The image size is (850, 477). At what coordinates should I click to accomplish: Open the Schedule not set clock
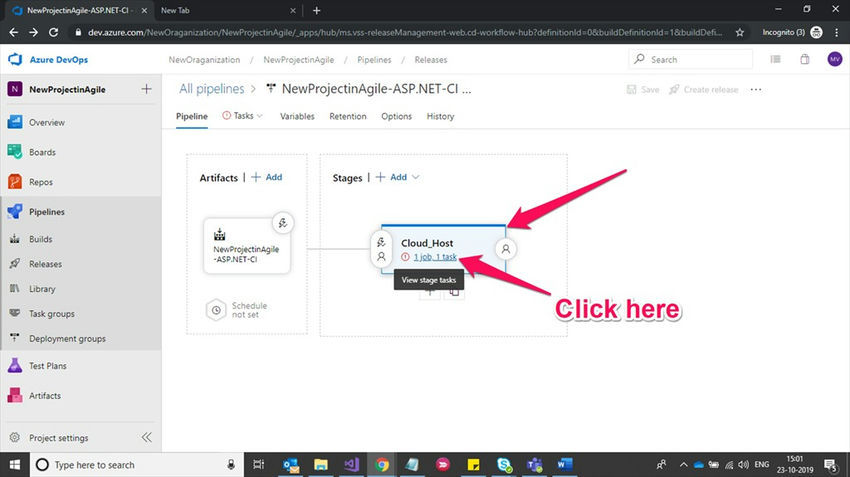tap(216, 310)
